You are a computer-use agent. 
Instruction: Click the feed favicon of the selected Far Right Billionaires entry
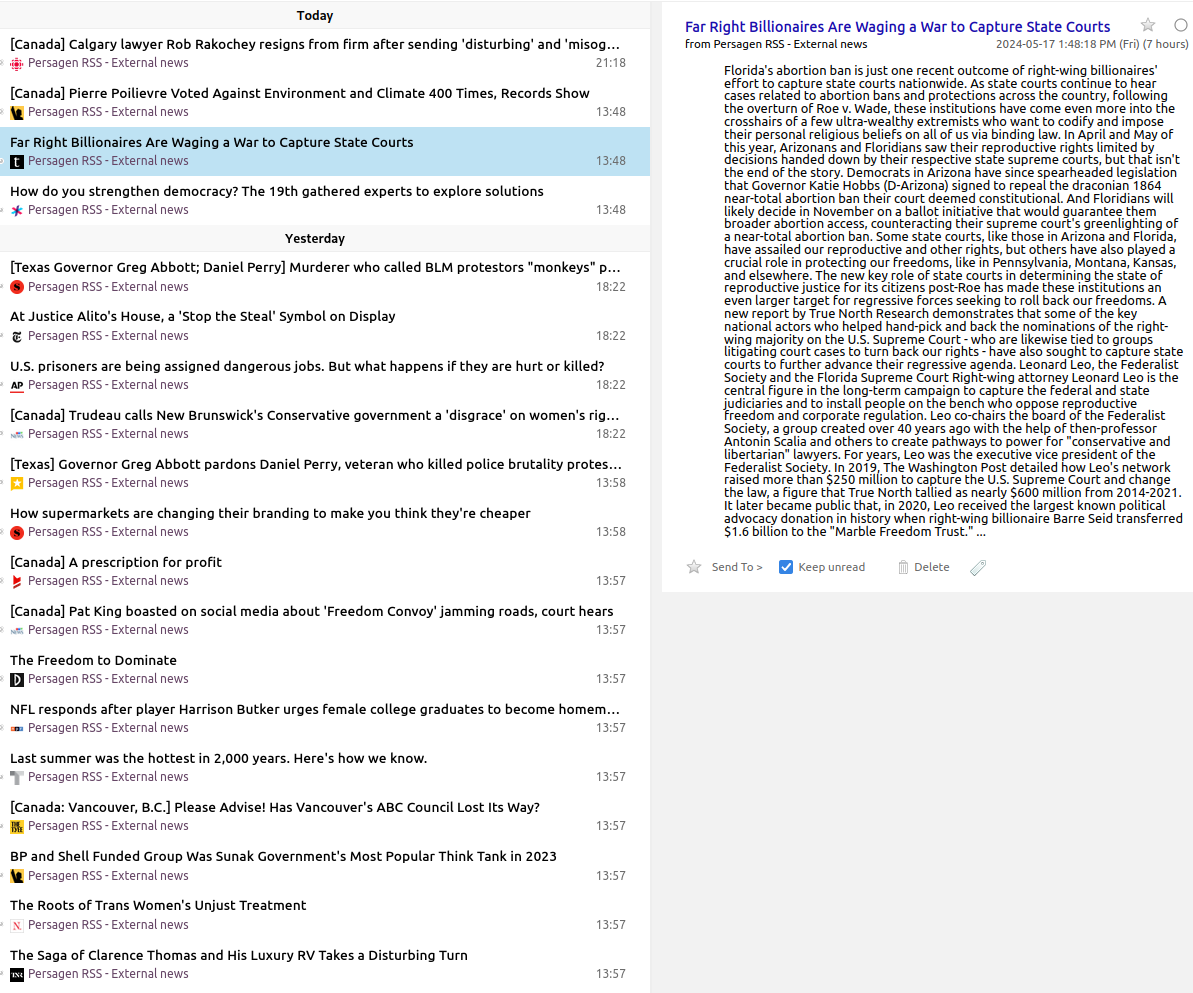17,161
